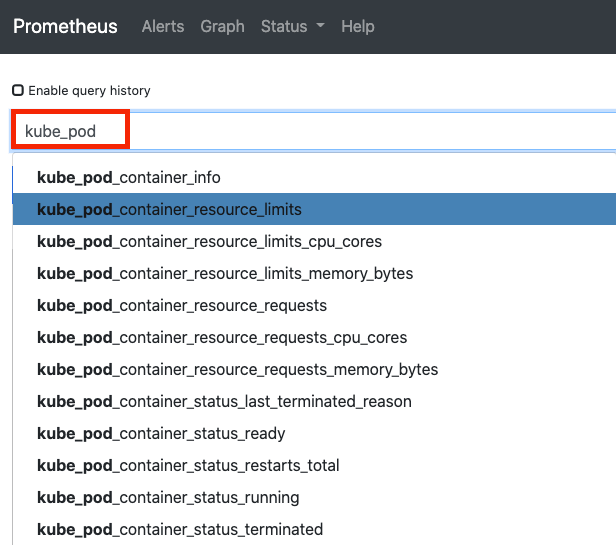Choose kube_pod_container_resource_requests suggestion
Image resolution: width=616 pixels, height=545 pixels.
tap(314, 306)
